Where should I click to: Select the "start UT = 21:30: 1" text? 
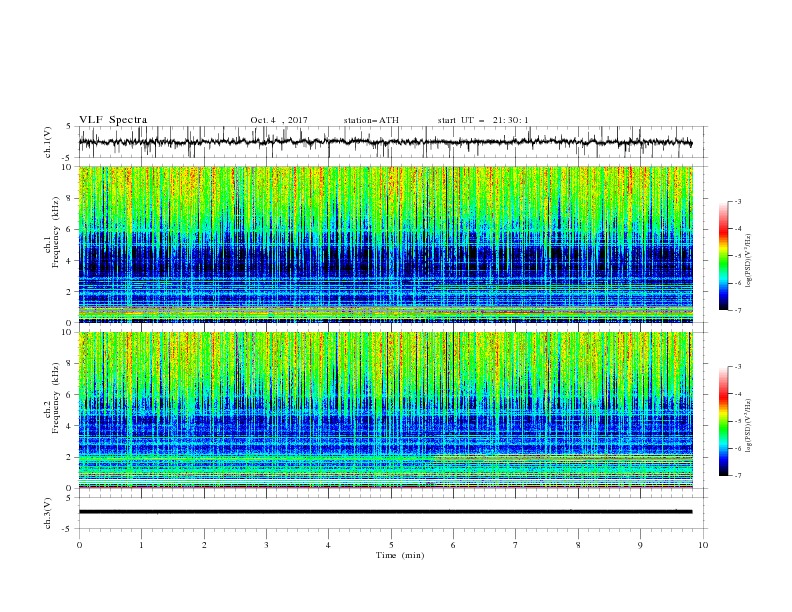[483, 120]
